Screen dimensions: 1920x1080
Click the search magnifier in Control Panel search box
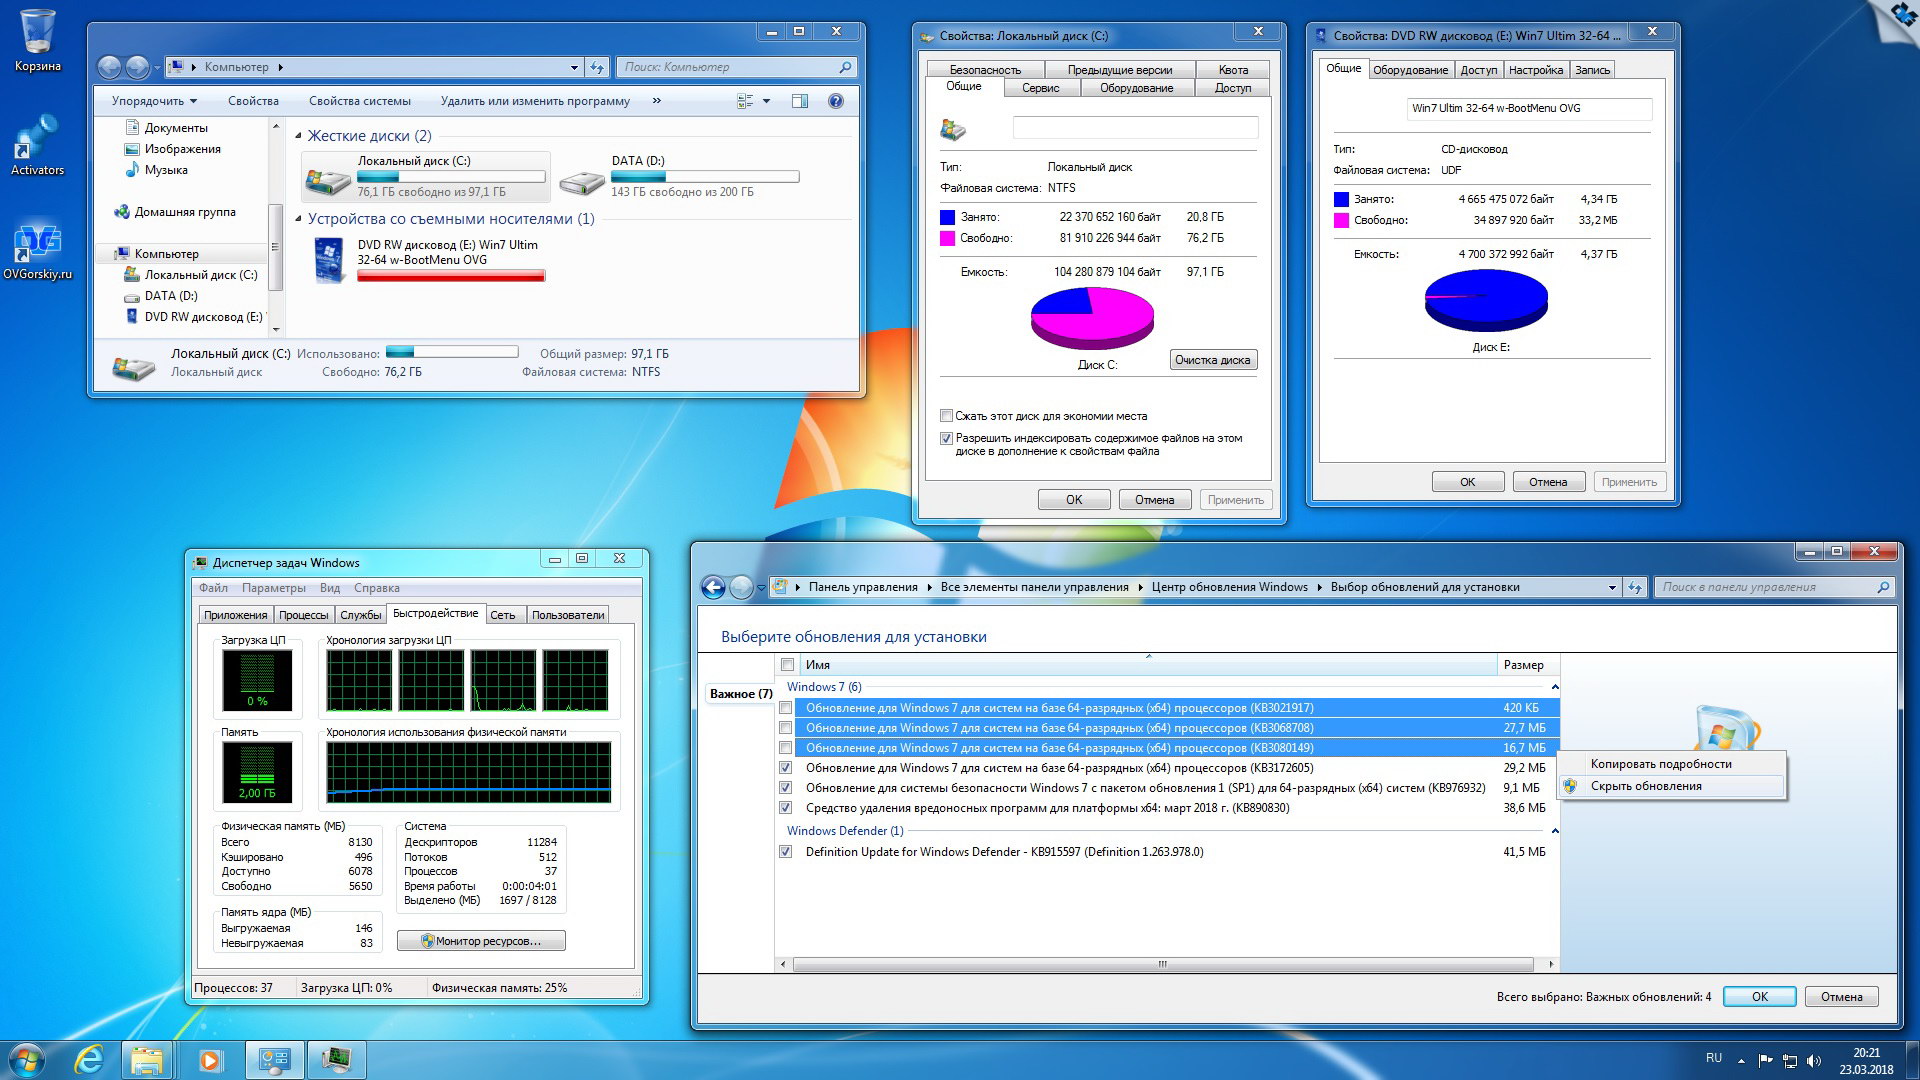coord(1883,587)
